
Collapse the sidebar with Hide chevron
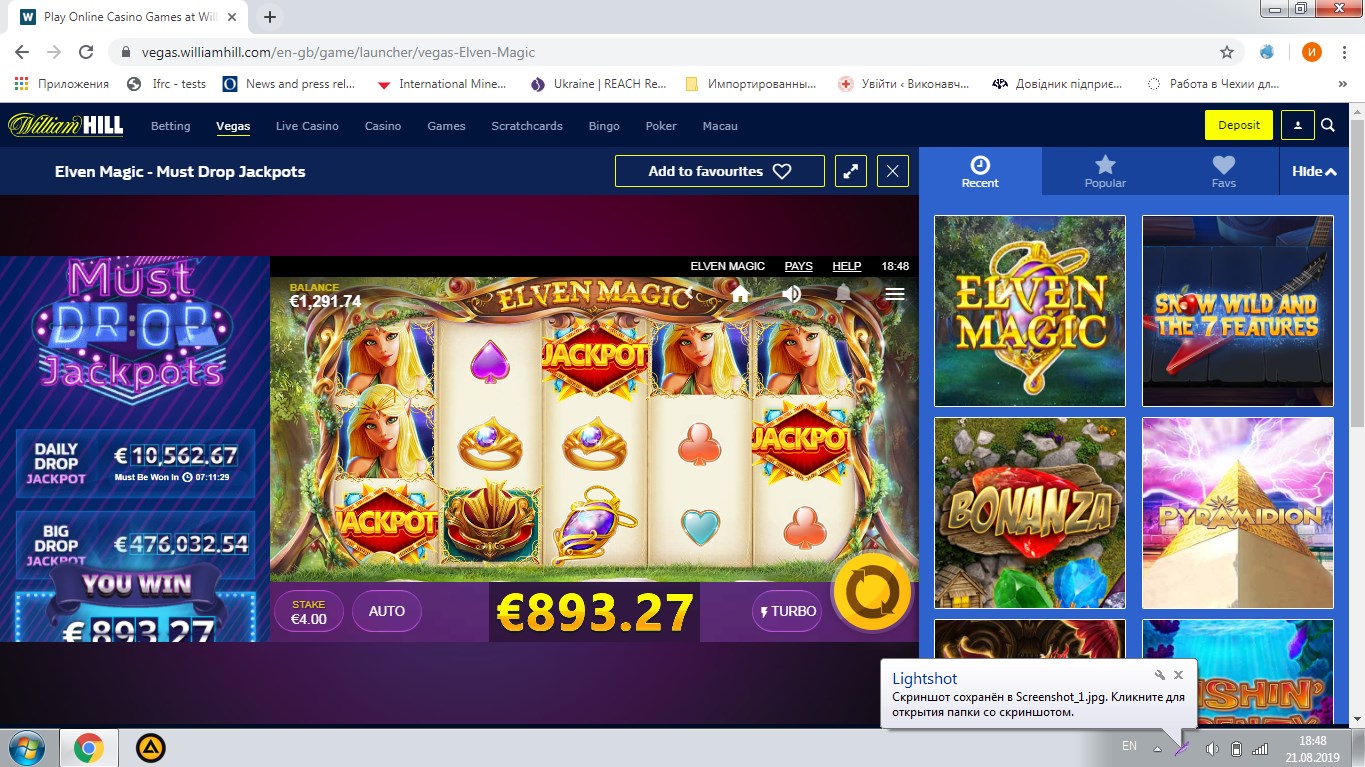[x=1314, y=171]
